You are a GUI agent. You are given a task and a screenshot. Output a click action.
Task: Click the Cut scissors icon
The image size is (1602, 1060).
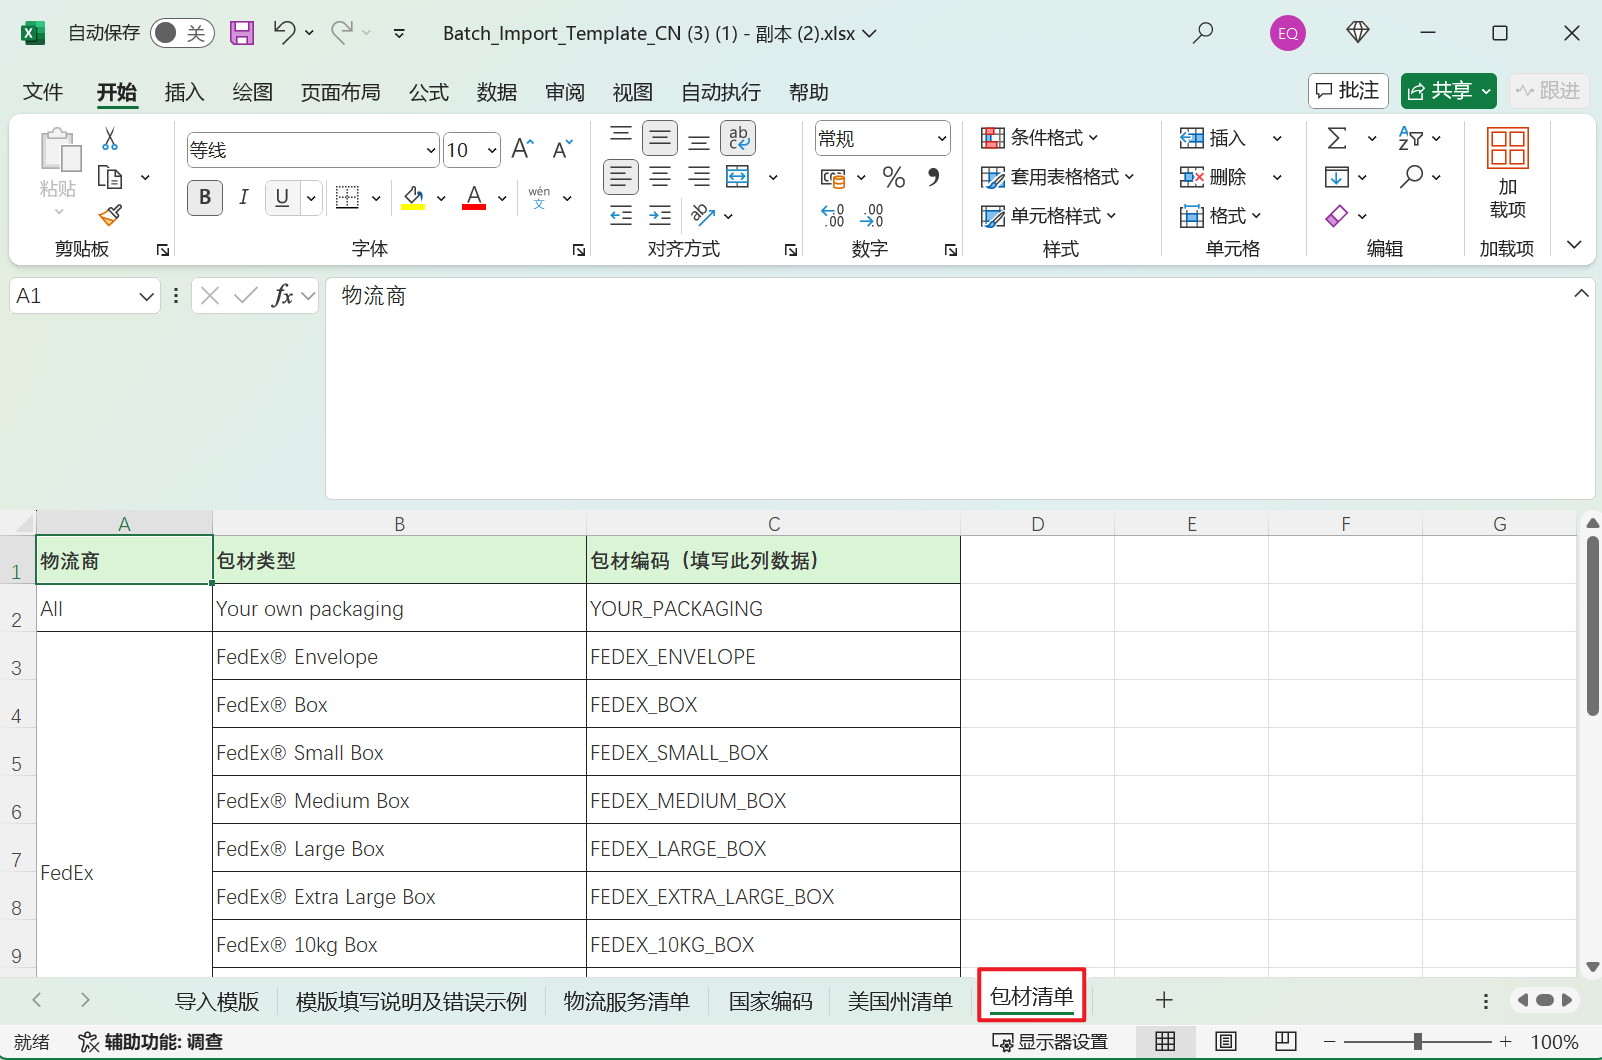(x=110, y=139)
